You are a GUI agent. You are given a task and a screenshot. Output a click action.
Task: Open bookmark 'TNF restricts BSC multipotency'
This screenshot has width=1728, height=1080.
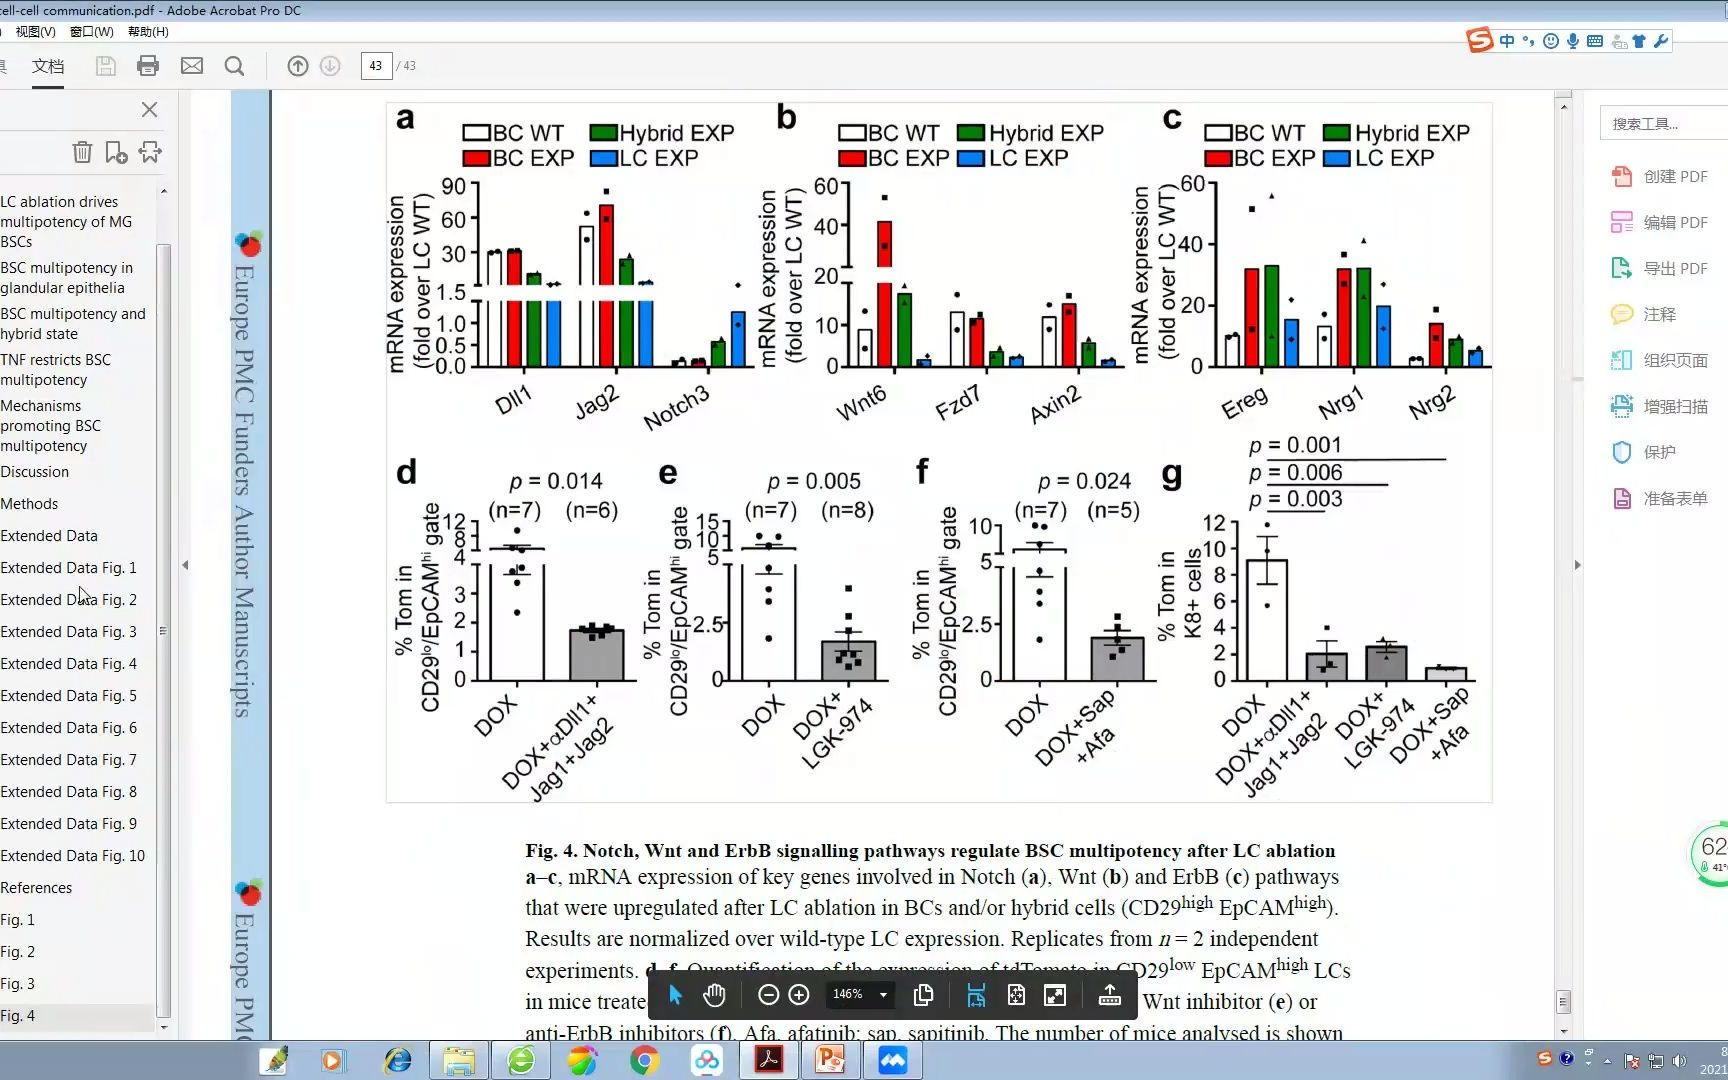click(56, 370)
